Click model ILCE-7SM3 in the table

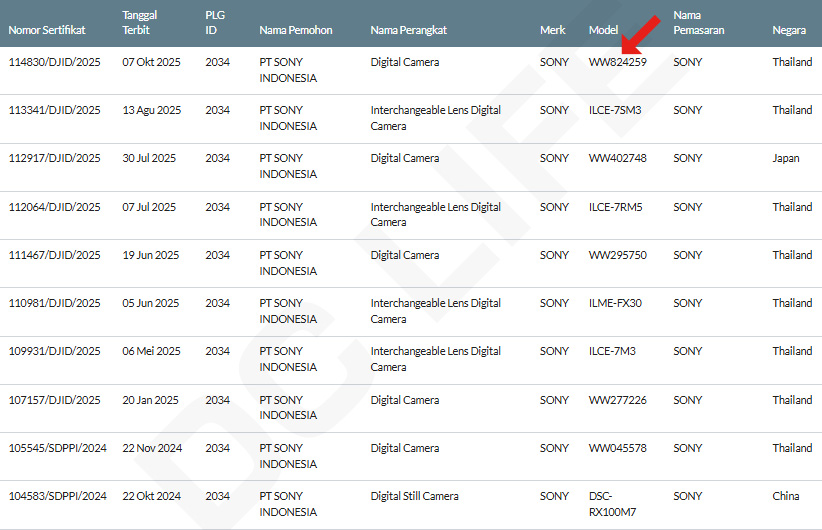click(x=615, y=110)
